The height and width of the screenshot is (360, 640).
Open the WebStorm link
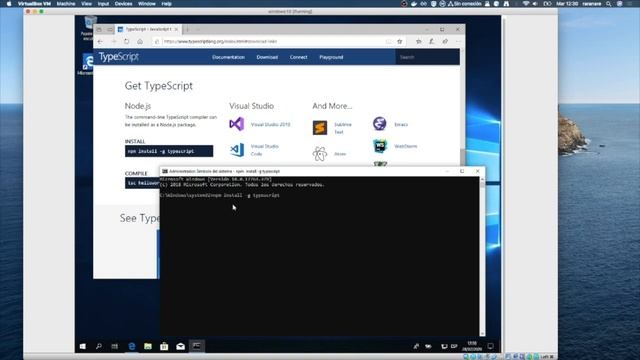point(406,146)
